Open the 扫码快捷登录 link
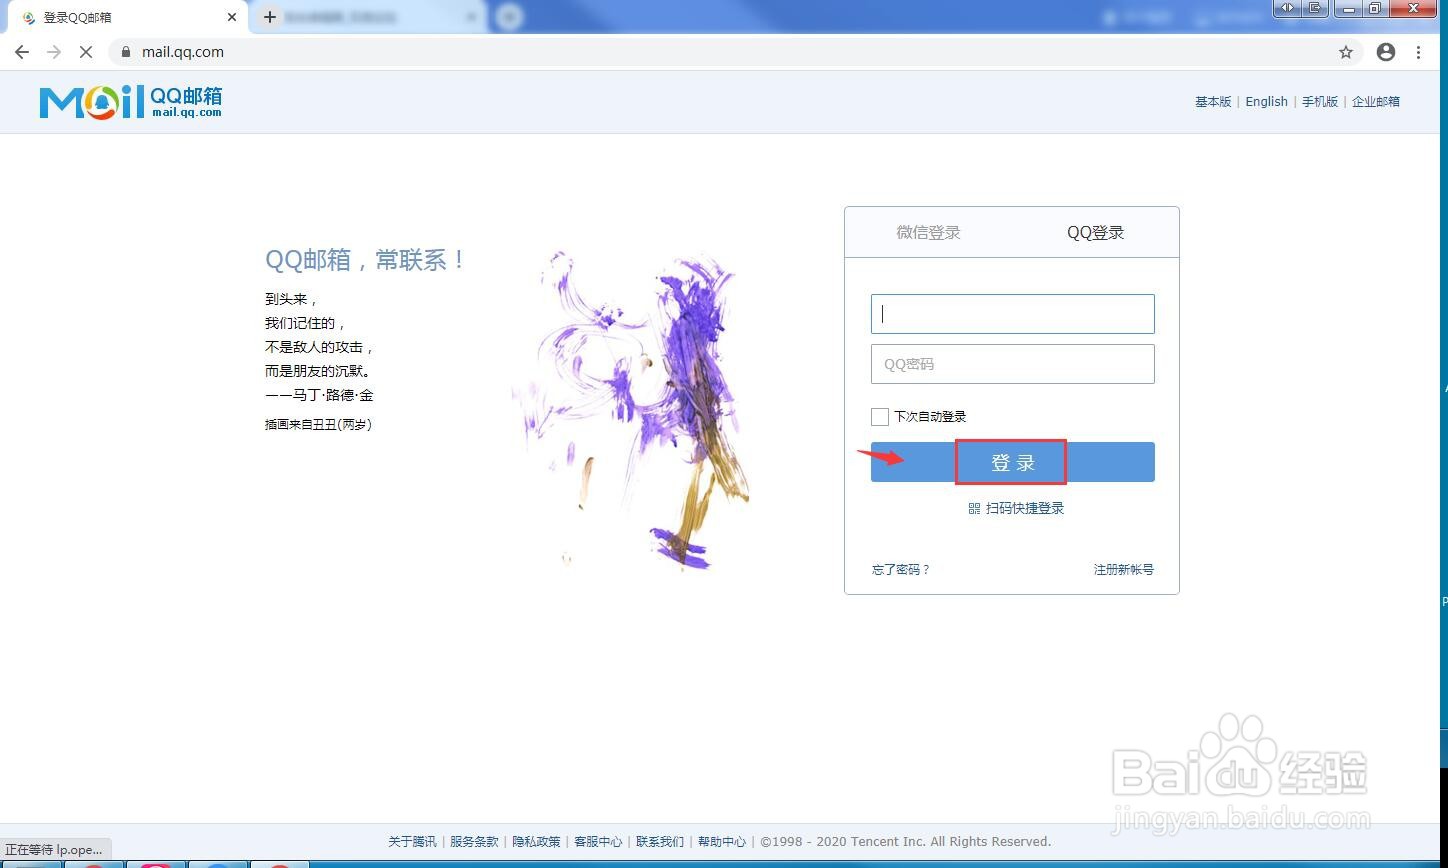1448x868 pixels. pos(1025,508)
